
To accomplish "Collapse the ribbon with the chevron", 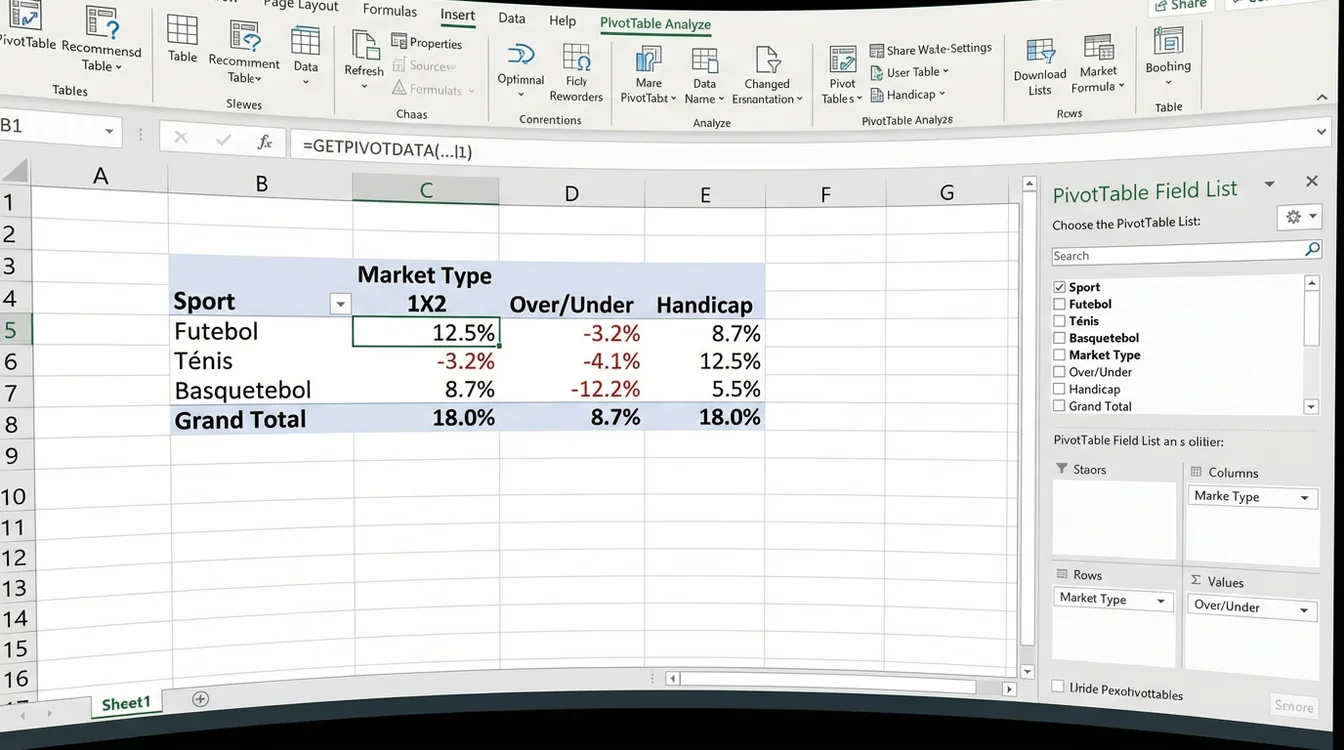I will pos(1324,96).
